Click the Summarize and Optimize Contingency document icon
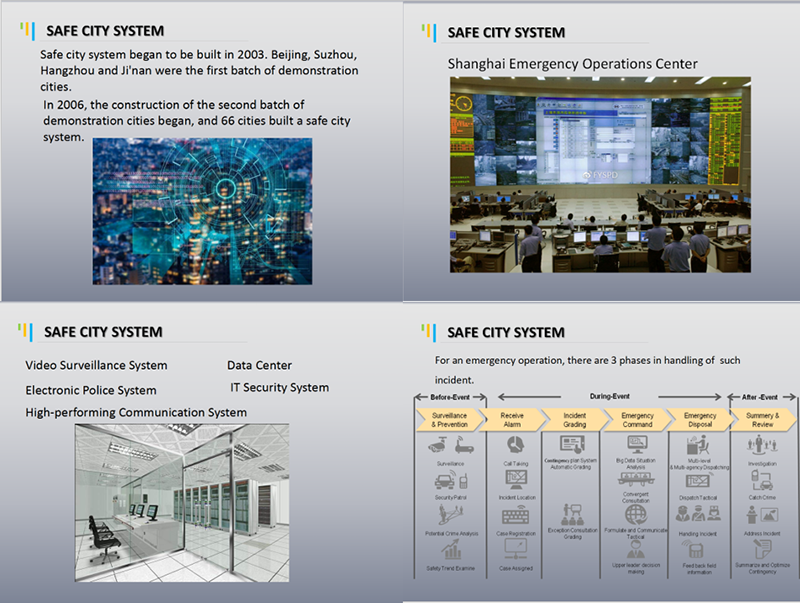This screenshot has width=800, height=603. pyautogui.click(x=762, y=550)
